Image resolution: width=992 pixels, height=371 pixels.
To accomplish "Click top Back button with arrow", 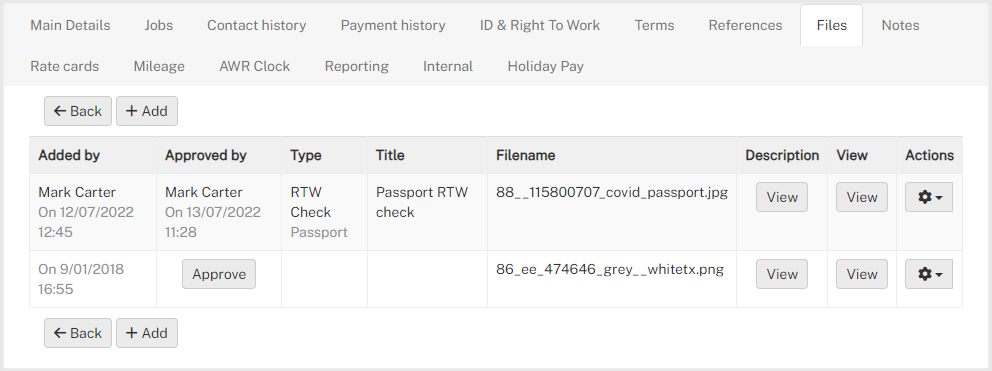I will pos(78,111).
